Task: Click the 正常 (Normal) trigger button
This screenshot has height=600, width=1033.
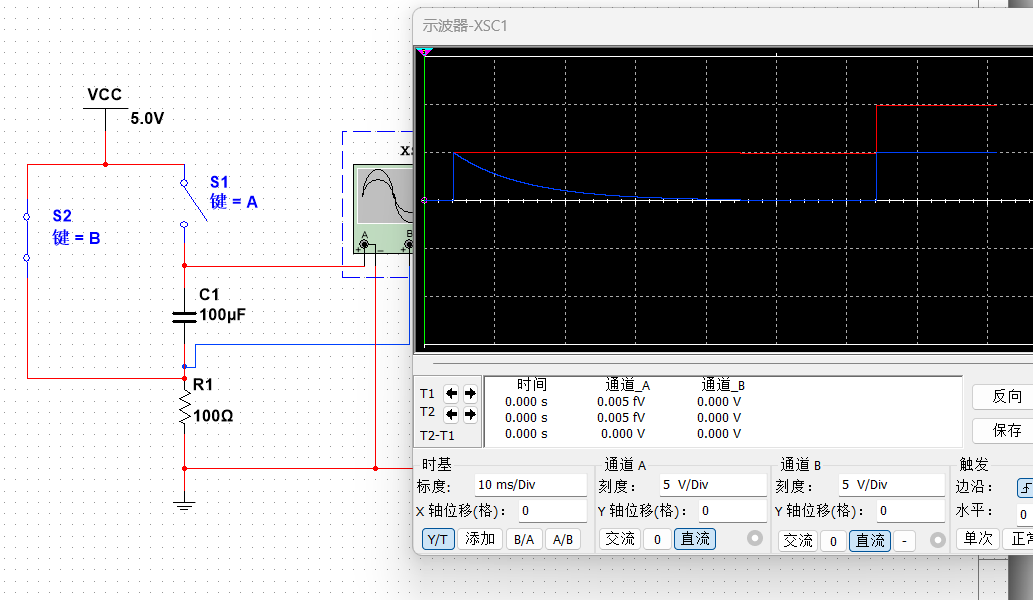Action: (x=1020, y=539)
